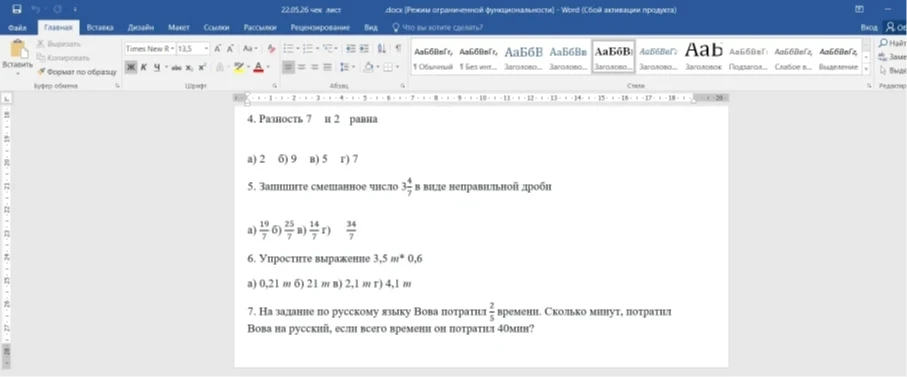Toggle superscript (x²) formatting
The image size is (907, 377).
(x=202, y=68)
